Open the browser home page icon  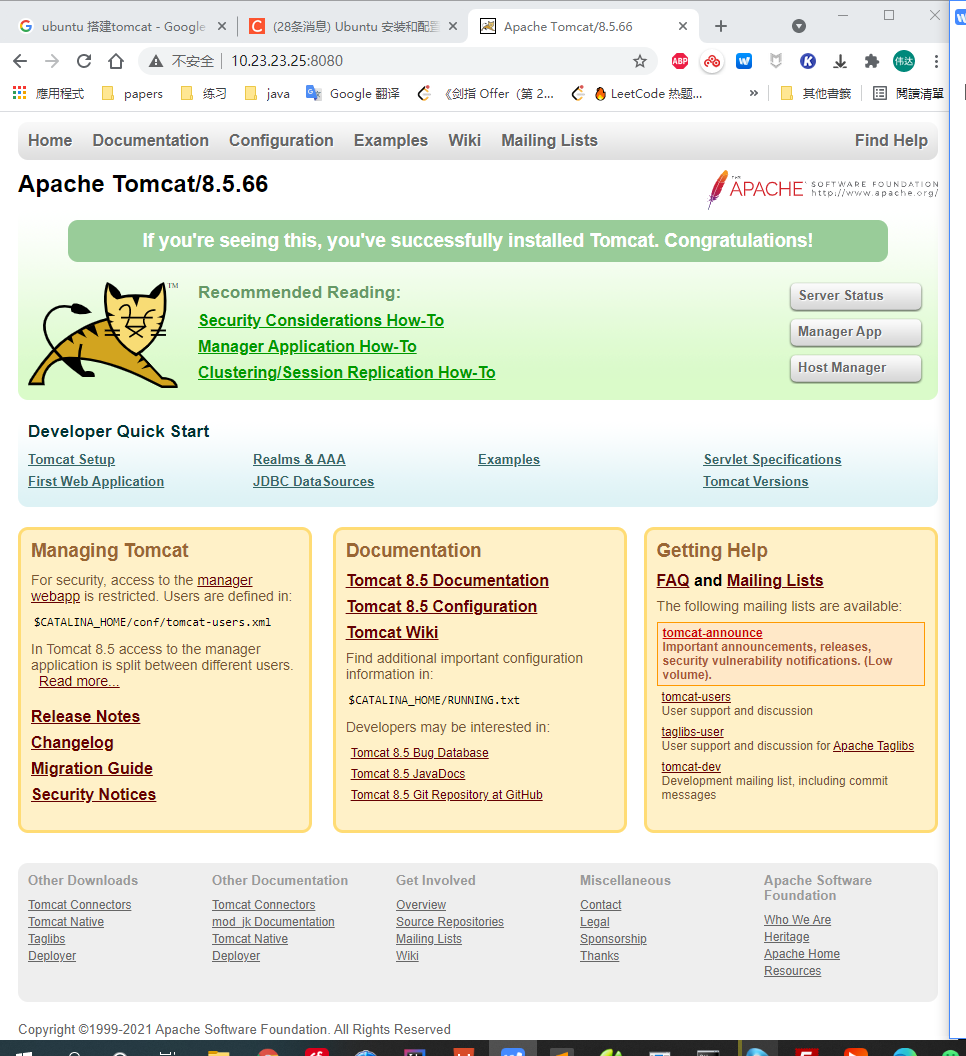tap(116, 61)
